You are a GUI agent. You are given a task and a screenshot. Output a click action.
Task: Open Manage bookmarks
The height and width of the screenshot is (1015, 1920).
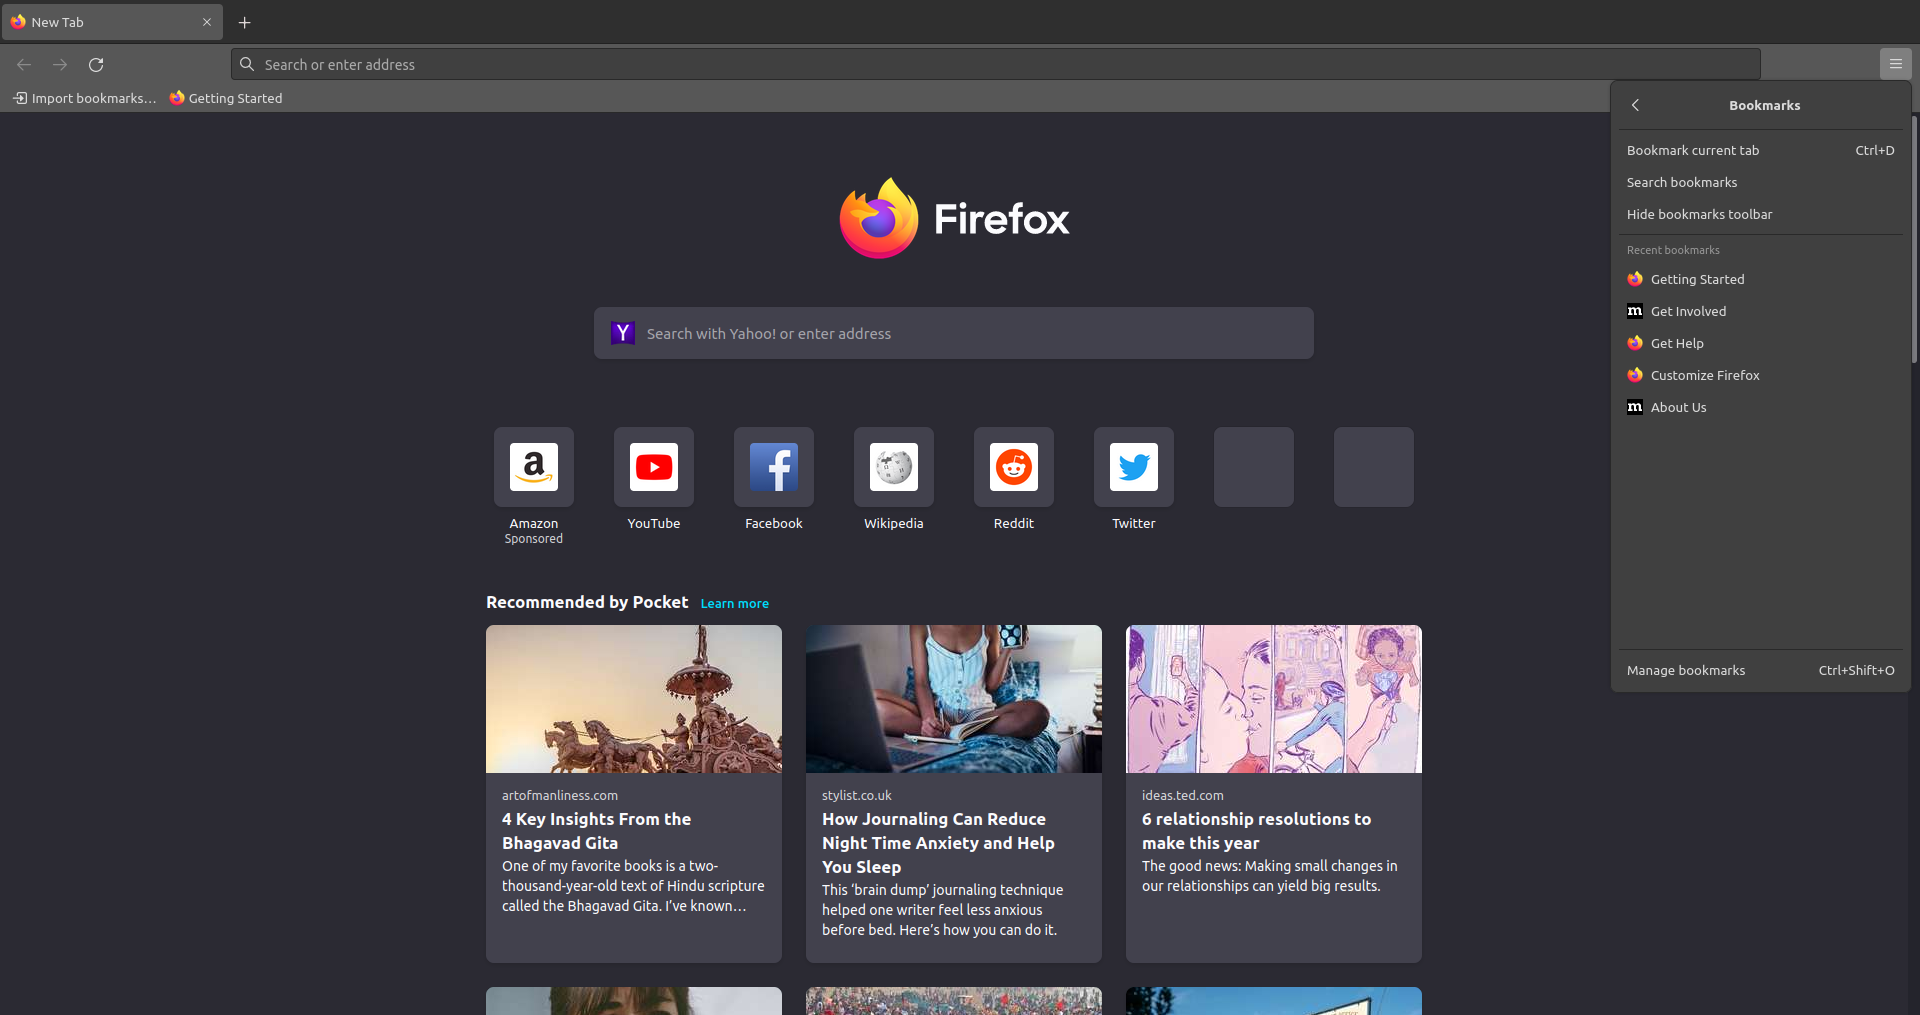click(1686, 670)
